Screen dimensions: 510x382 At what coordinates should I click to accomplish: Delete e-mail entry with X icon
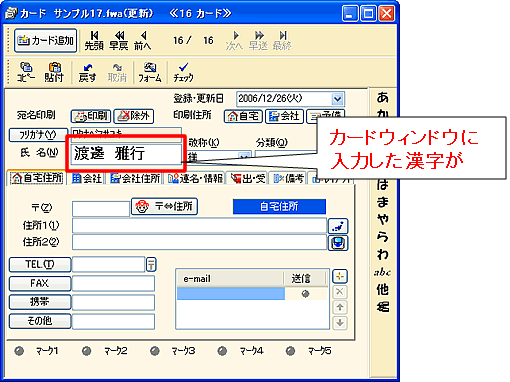tap(340, 292)
